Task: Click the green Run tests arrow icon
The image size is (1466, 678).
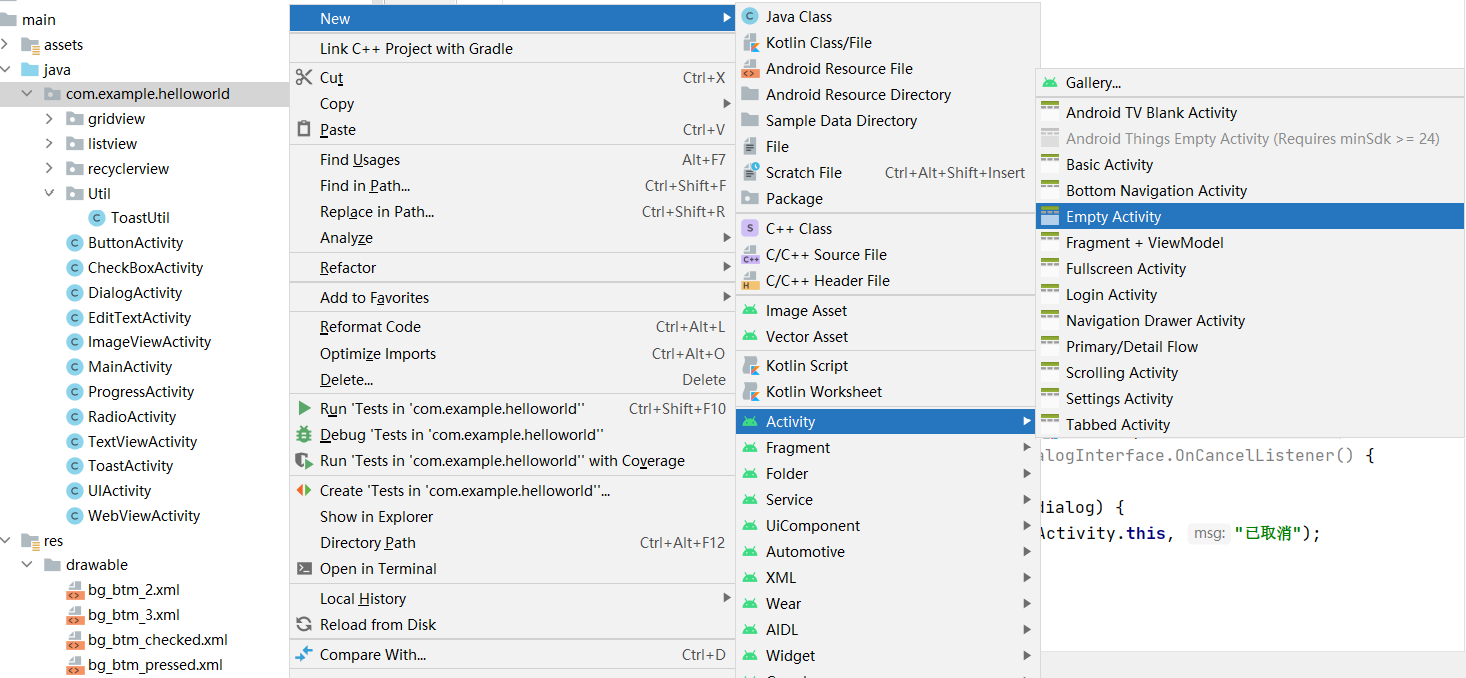Action: click(x=304, y=408)
